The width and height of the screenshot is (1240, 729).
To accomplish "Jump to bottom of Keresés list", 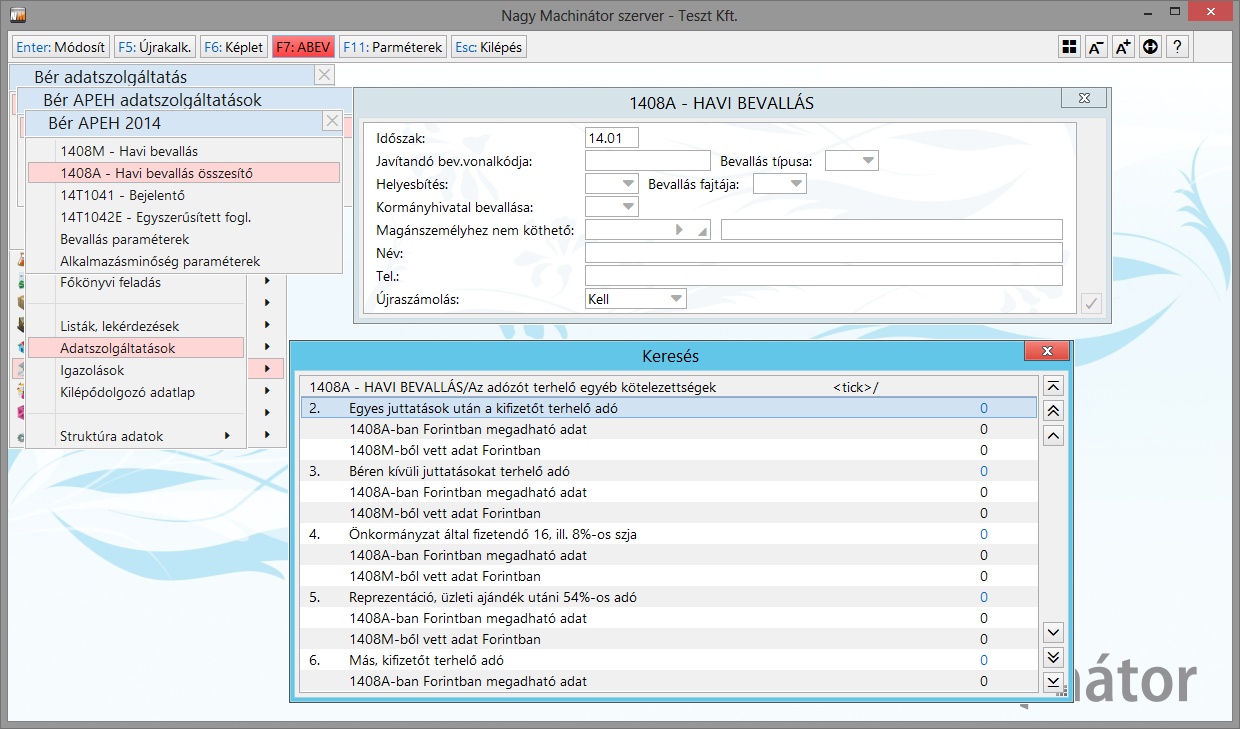I will (1052, 681).
